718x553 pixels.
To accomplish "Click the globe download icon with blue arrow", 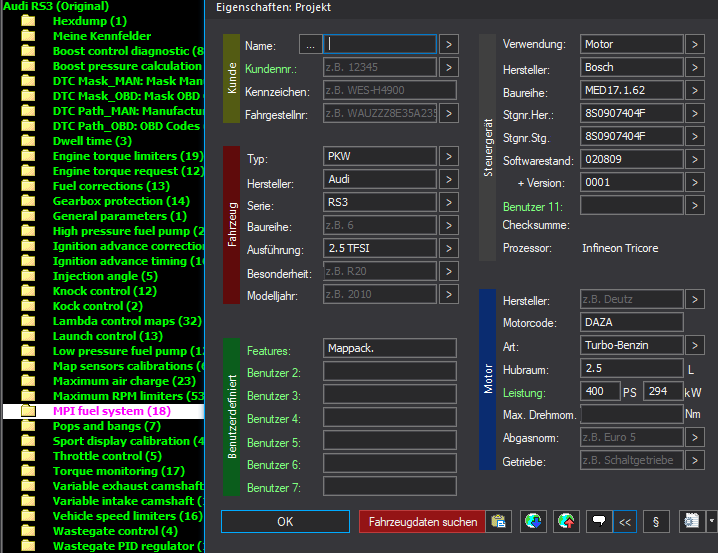I will click(533, 521).
